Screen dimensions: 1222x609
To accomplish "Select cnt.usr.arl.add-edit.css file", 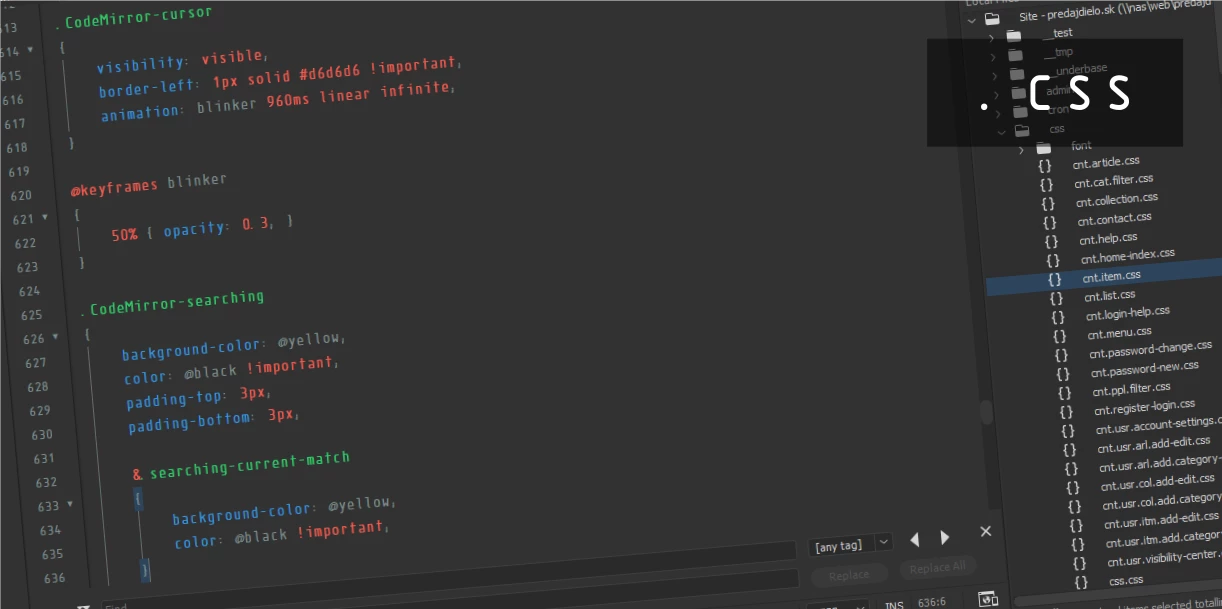I will coord(1154,444).
